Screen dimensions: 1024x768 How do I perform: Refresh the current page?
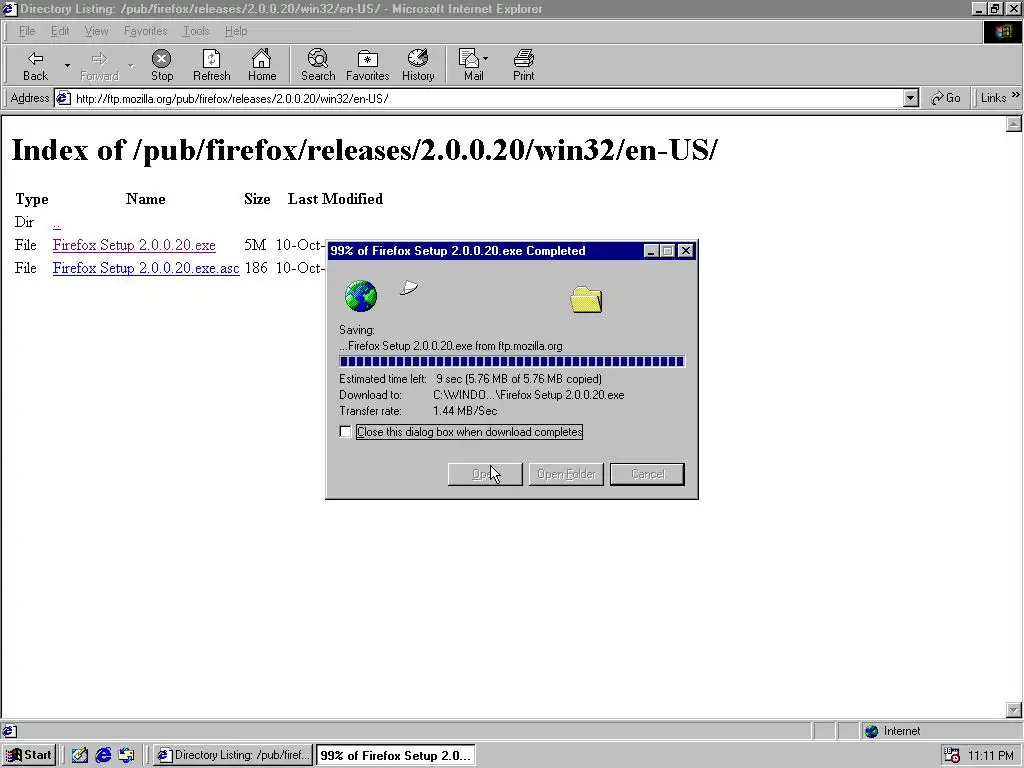click(212, 65)
